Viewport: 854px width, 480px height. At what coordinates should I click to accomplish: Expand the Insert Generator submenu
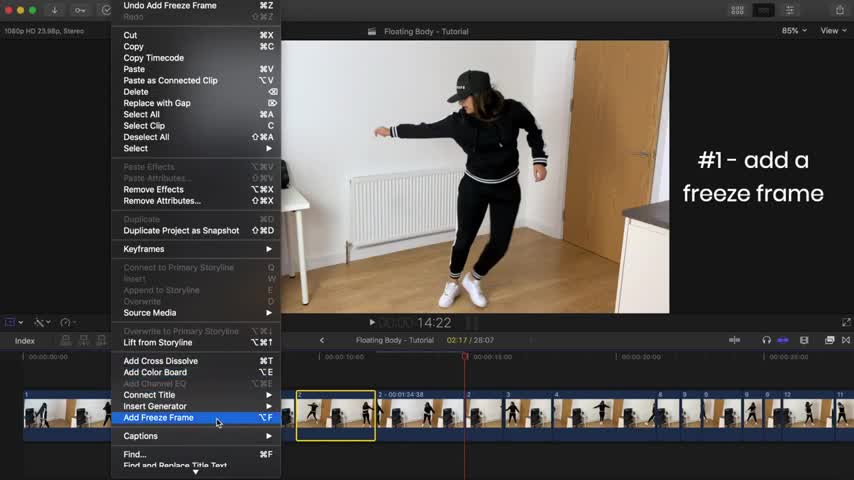197,406
